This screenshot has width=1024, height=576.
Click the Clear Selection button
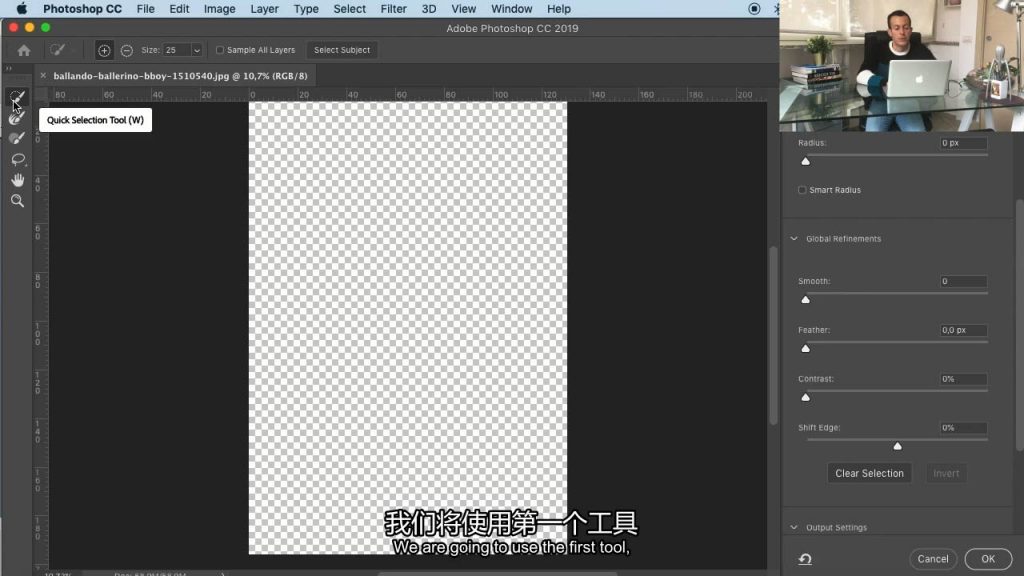[x=869, y=473]
